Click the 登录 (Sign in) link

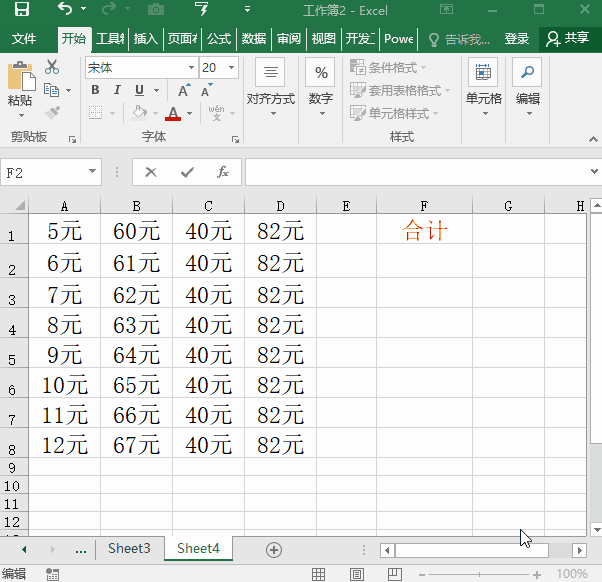pos(516,39)
